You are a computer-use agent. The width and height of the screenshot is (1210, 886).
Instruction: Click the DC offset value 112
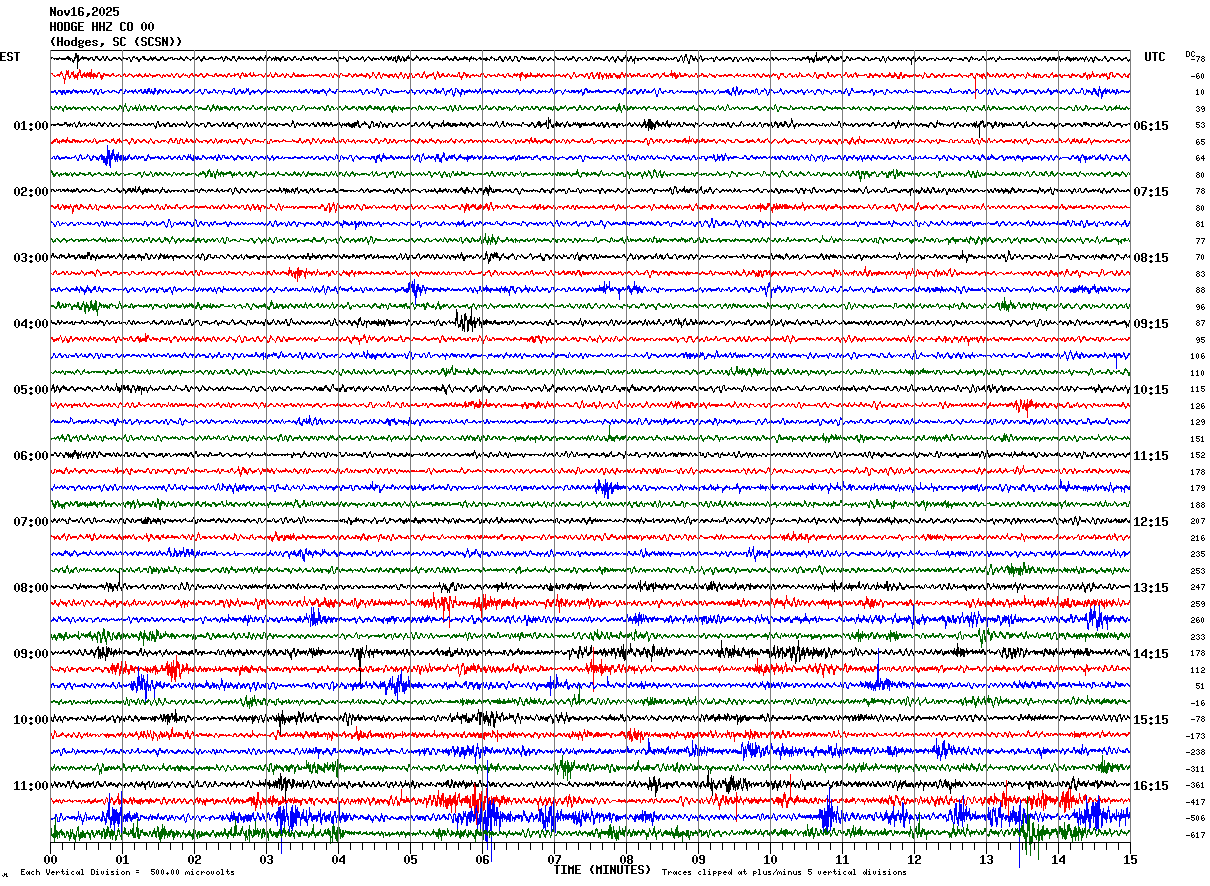click(x=1198, y=670)
